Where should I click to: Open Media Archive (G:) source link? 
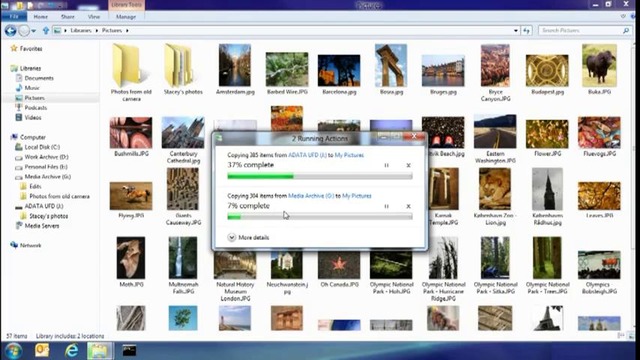[x=311, y=196]
